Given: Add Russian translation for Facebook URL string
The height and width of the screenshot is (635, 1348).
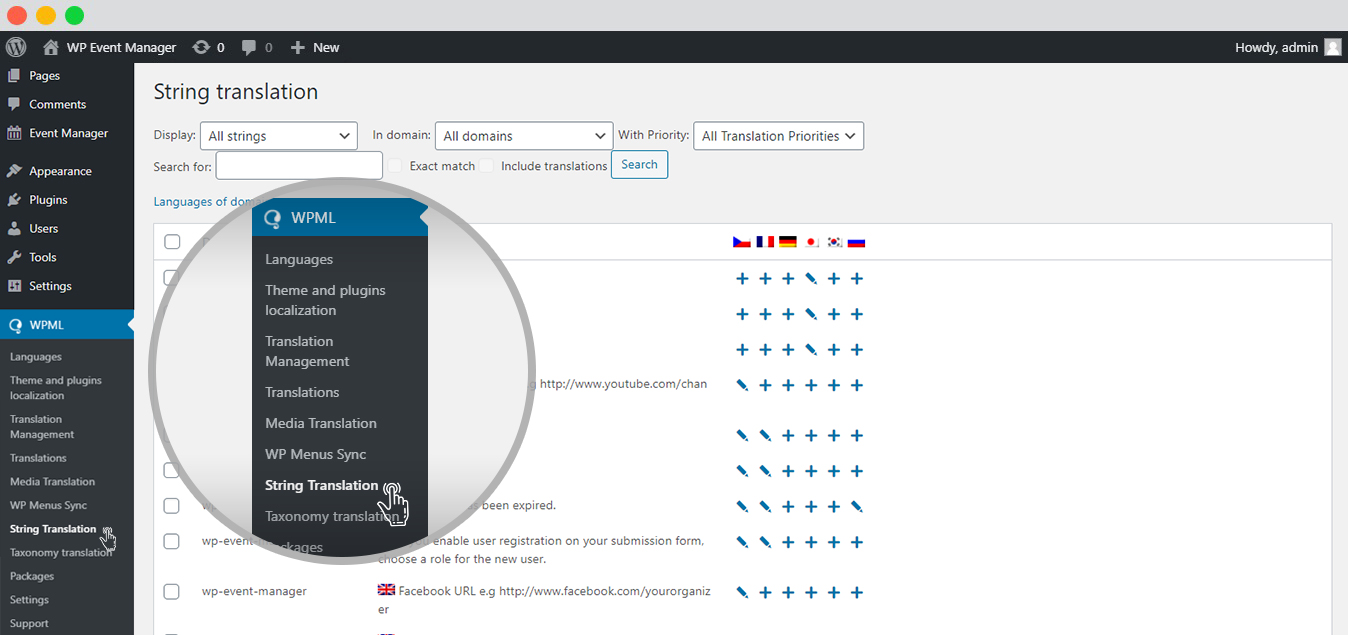Looking at the screenshot, I should point(856,592).
